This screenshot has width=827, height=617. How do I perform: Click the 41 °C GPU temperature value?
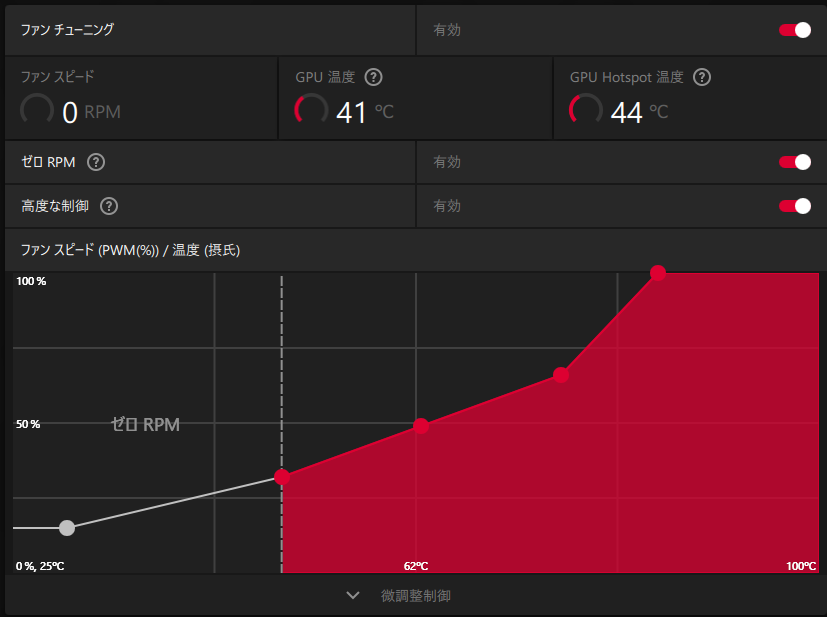coord(364,112)
